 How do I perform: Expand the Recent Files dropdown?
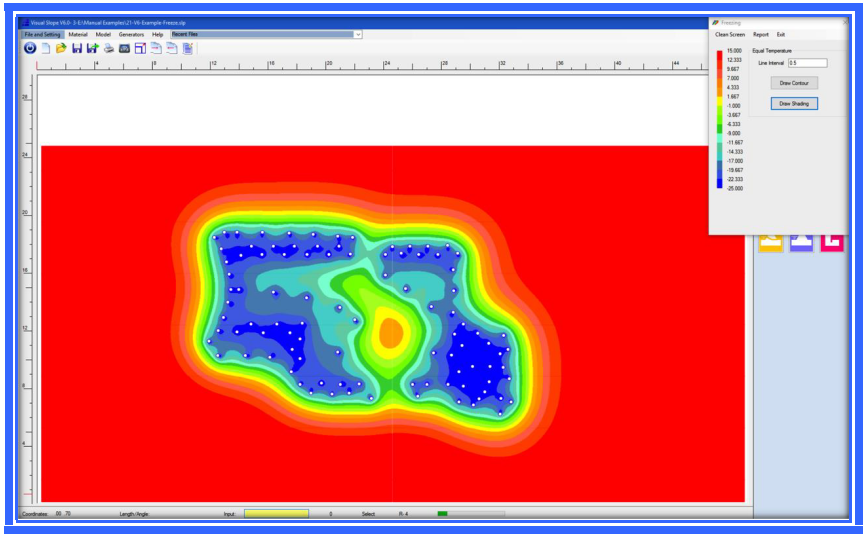(358, 34)
